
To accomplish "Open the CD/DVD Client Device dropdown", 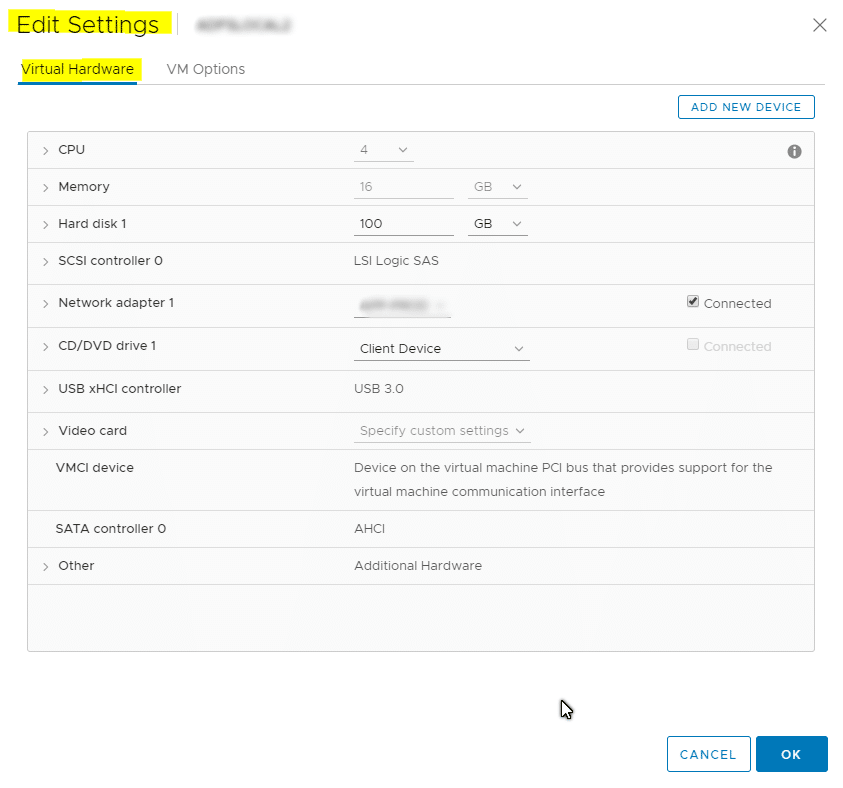I will click(x=442, y=349).
